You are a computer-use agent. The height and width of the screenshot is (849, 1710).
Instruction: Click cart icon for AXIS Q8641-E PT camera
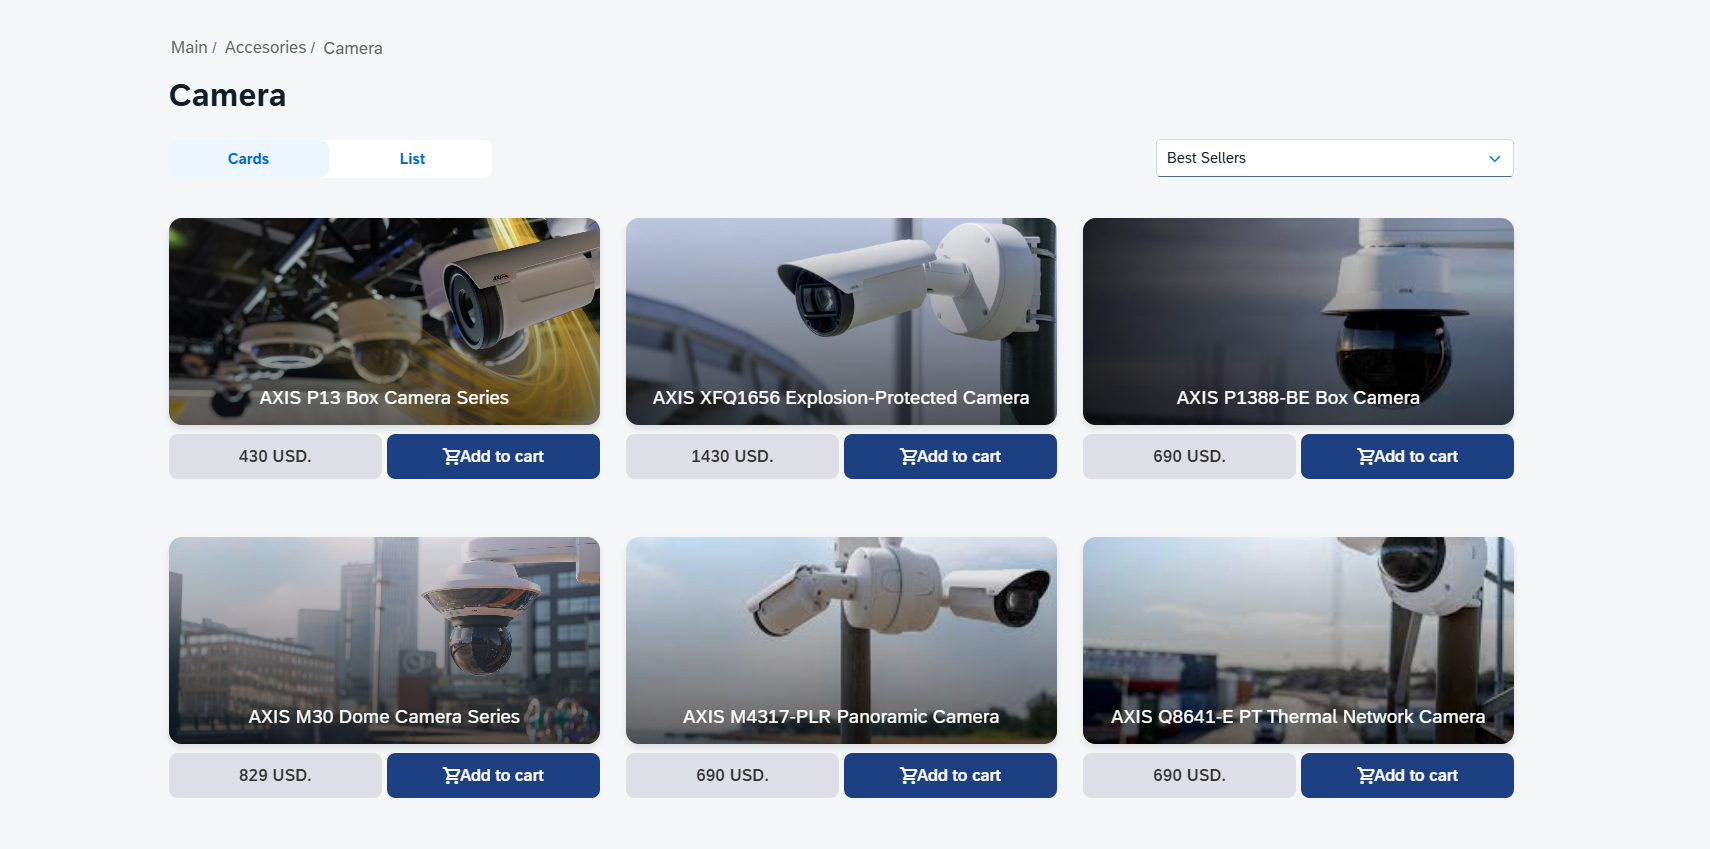point(1365,776)
